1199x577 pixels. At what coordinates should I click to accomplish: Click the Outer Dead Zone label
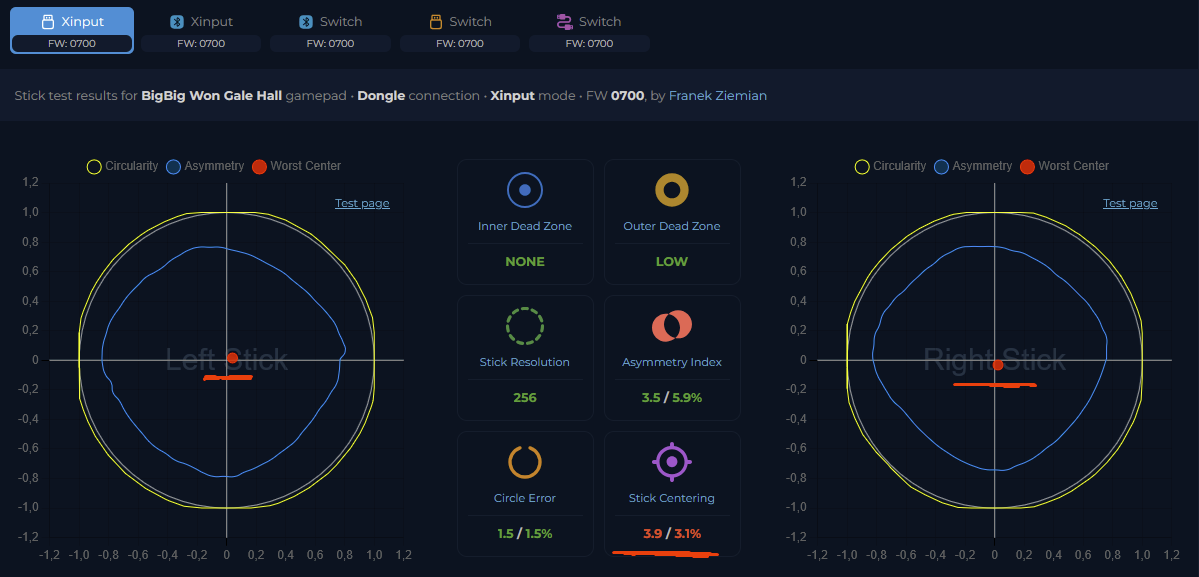tap(672, 226)
